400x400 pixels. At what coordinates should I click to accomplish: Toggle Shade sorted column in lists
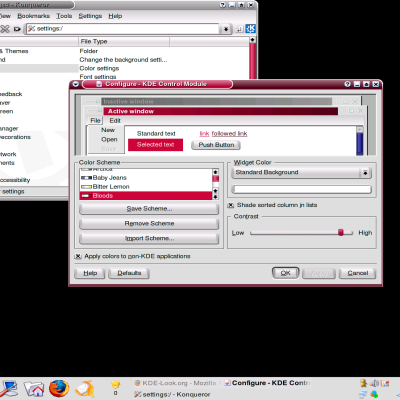[x=230, y=205]
